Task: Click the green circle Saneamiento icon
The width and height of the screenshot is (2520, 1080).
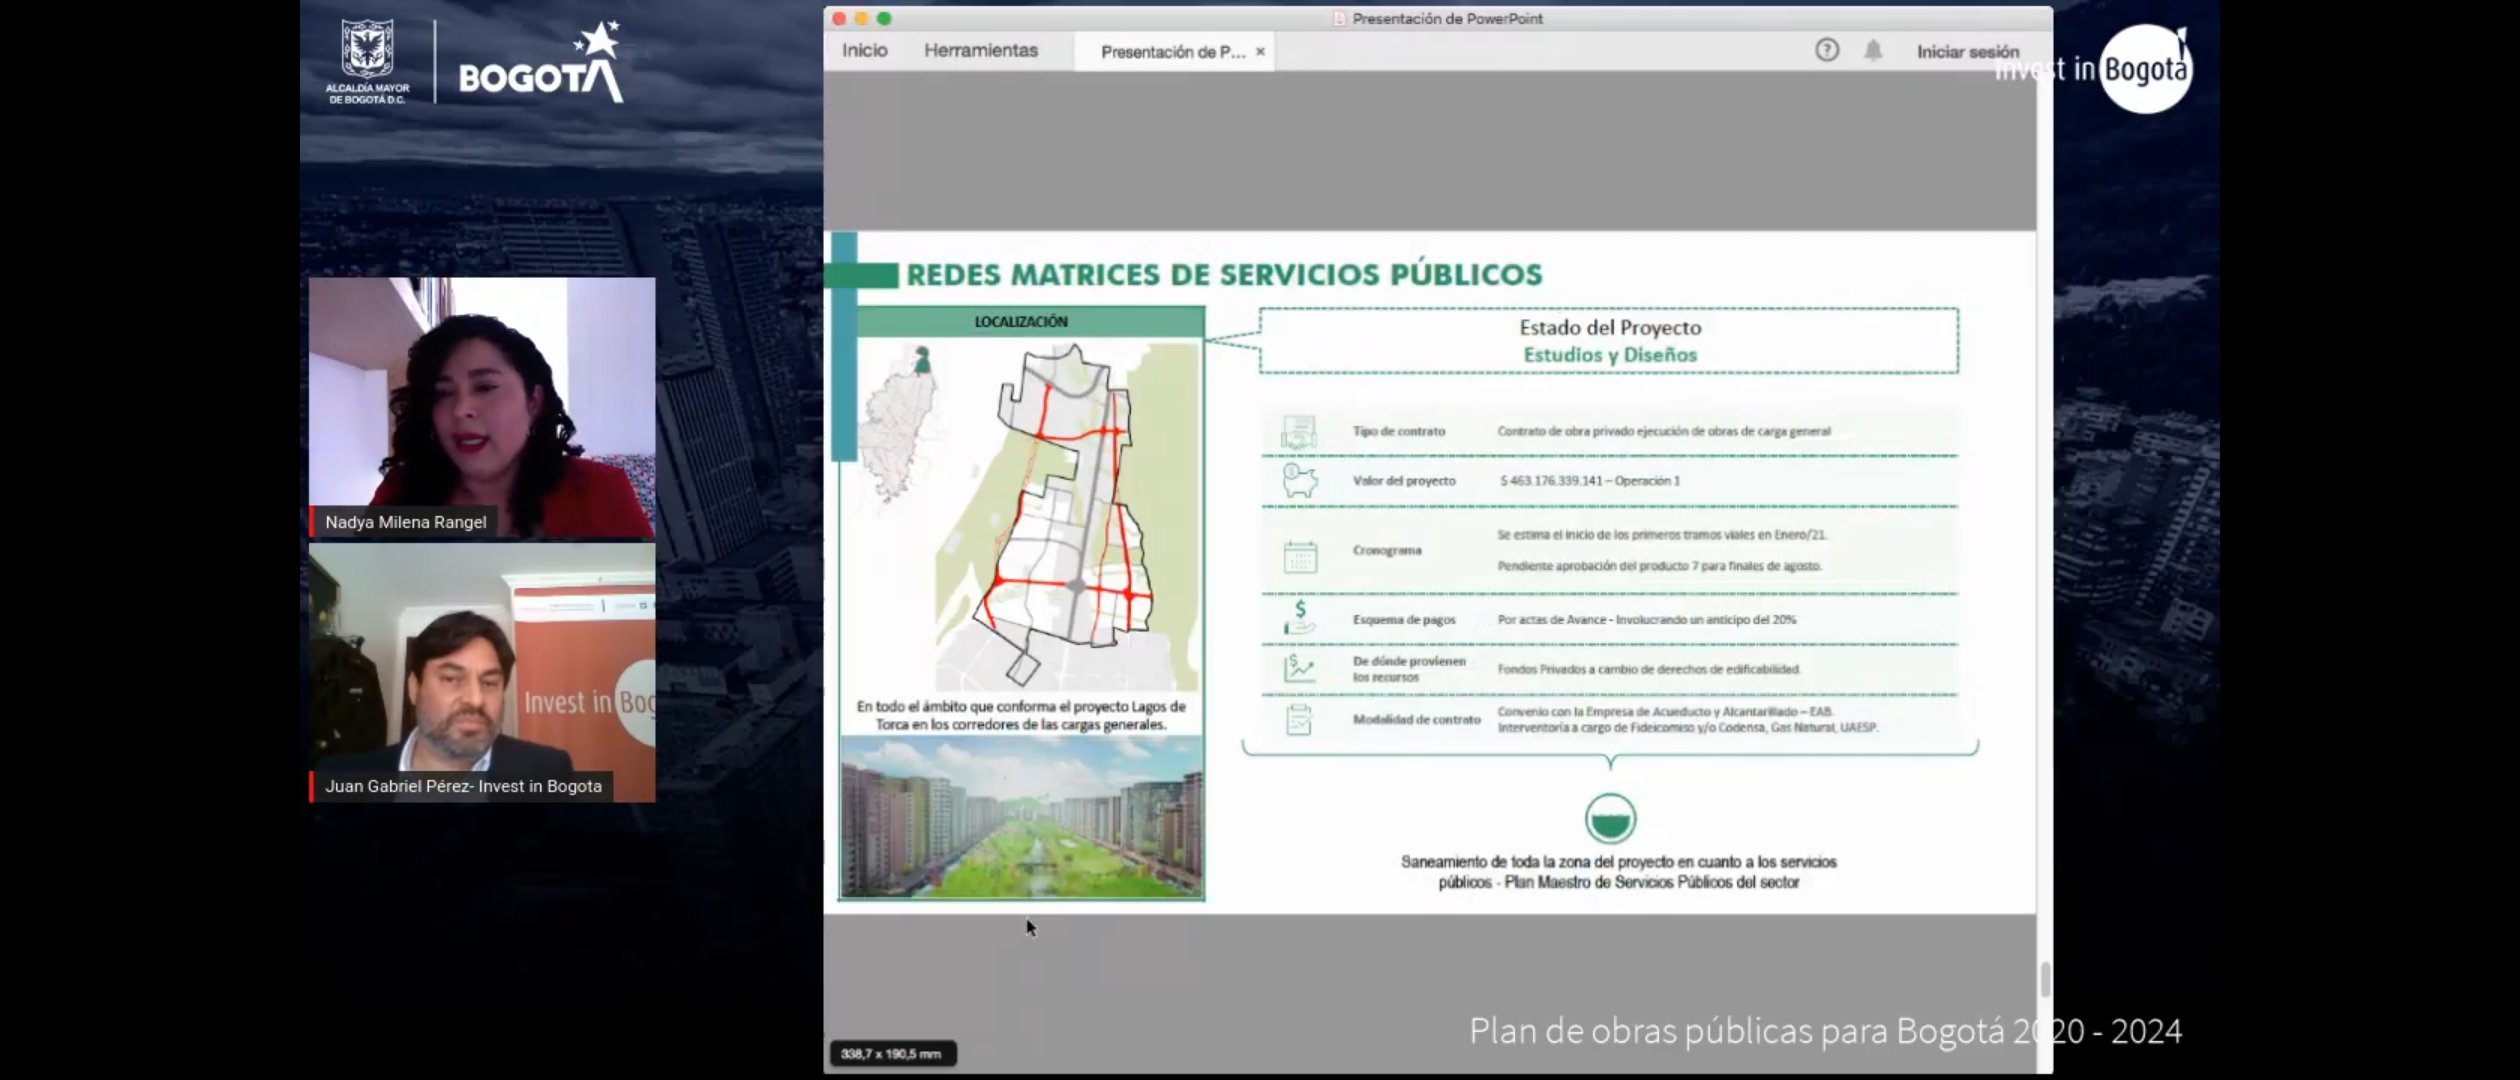Action: [1610, 819]
